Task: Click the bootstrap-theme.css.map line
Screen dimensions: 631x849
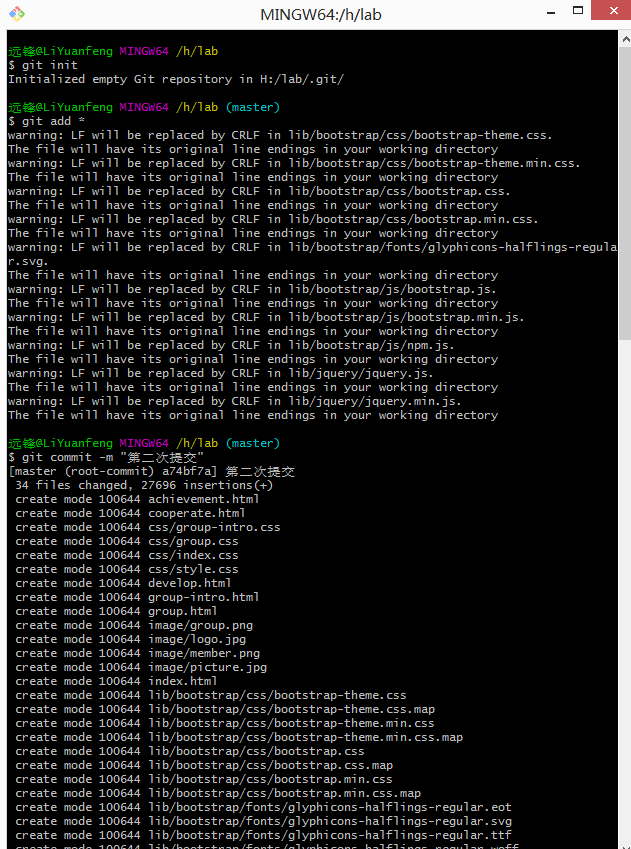Action: [225, 709]
